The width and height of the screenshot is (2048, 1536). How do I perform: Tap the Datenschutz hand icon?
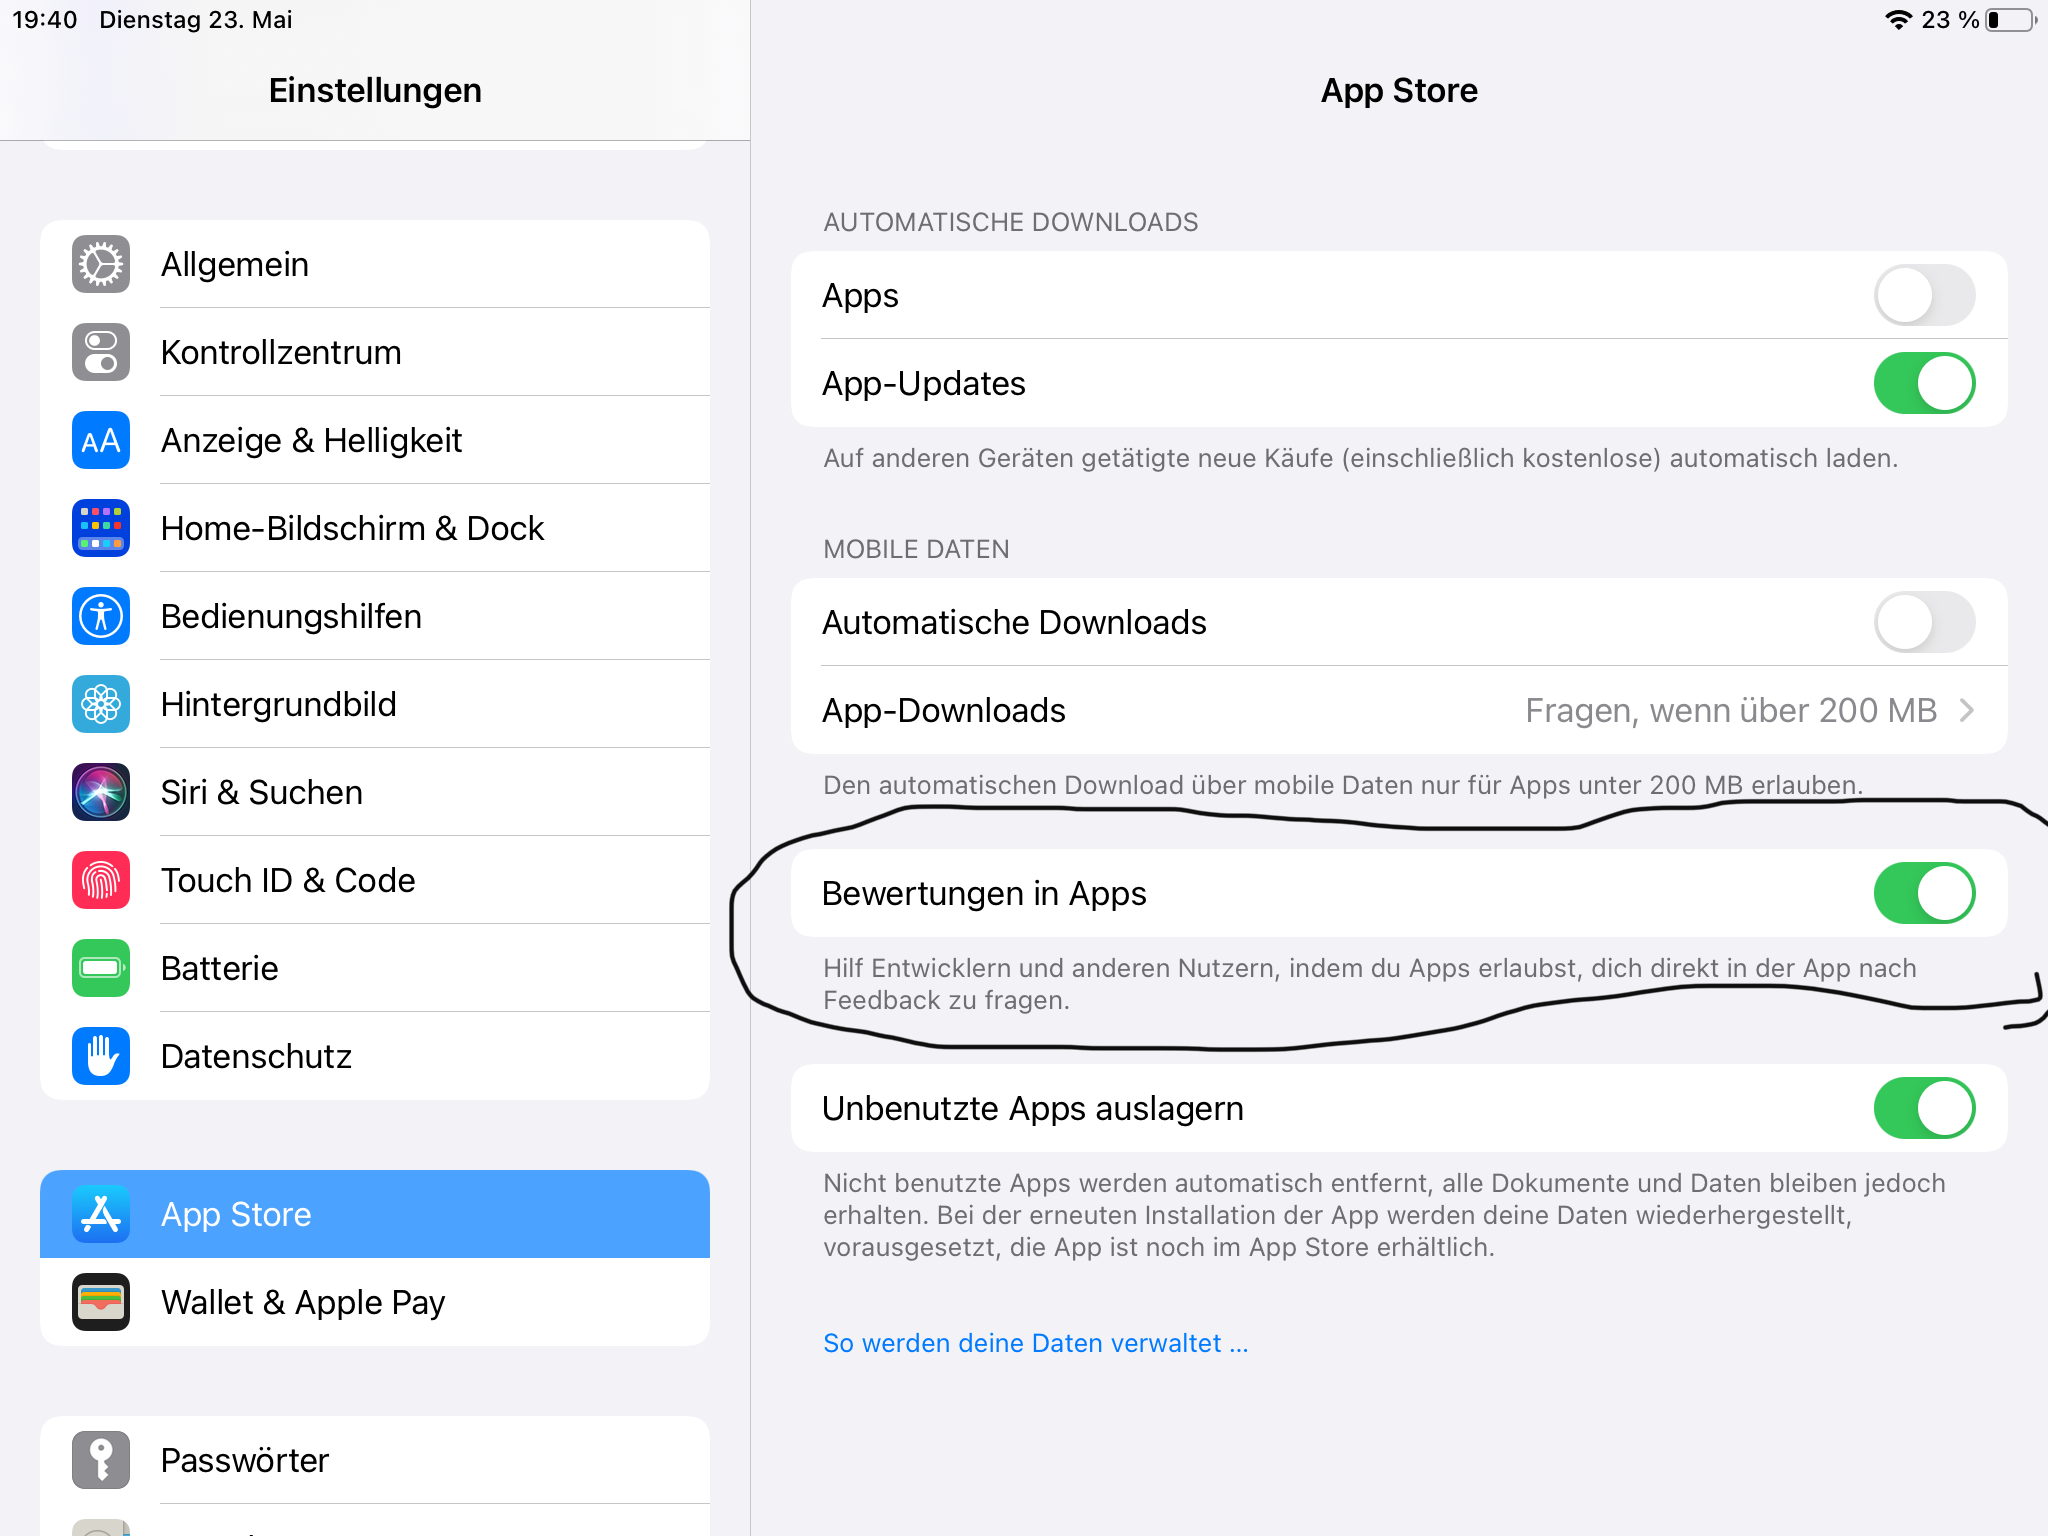tap(101, 1056)
